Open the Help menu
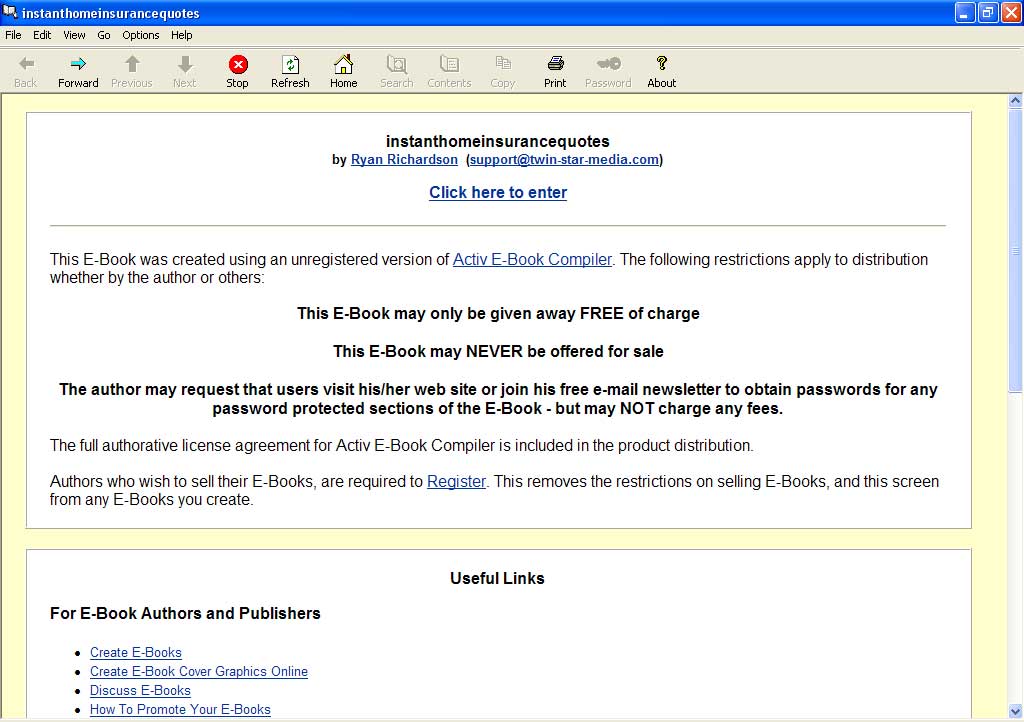 182,35
